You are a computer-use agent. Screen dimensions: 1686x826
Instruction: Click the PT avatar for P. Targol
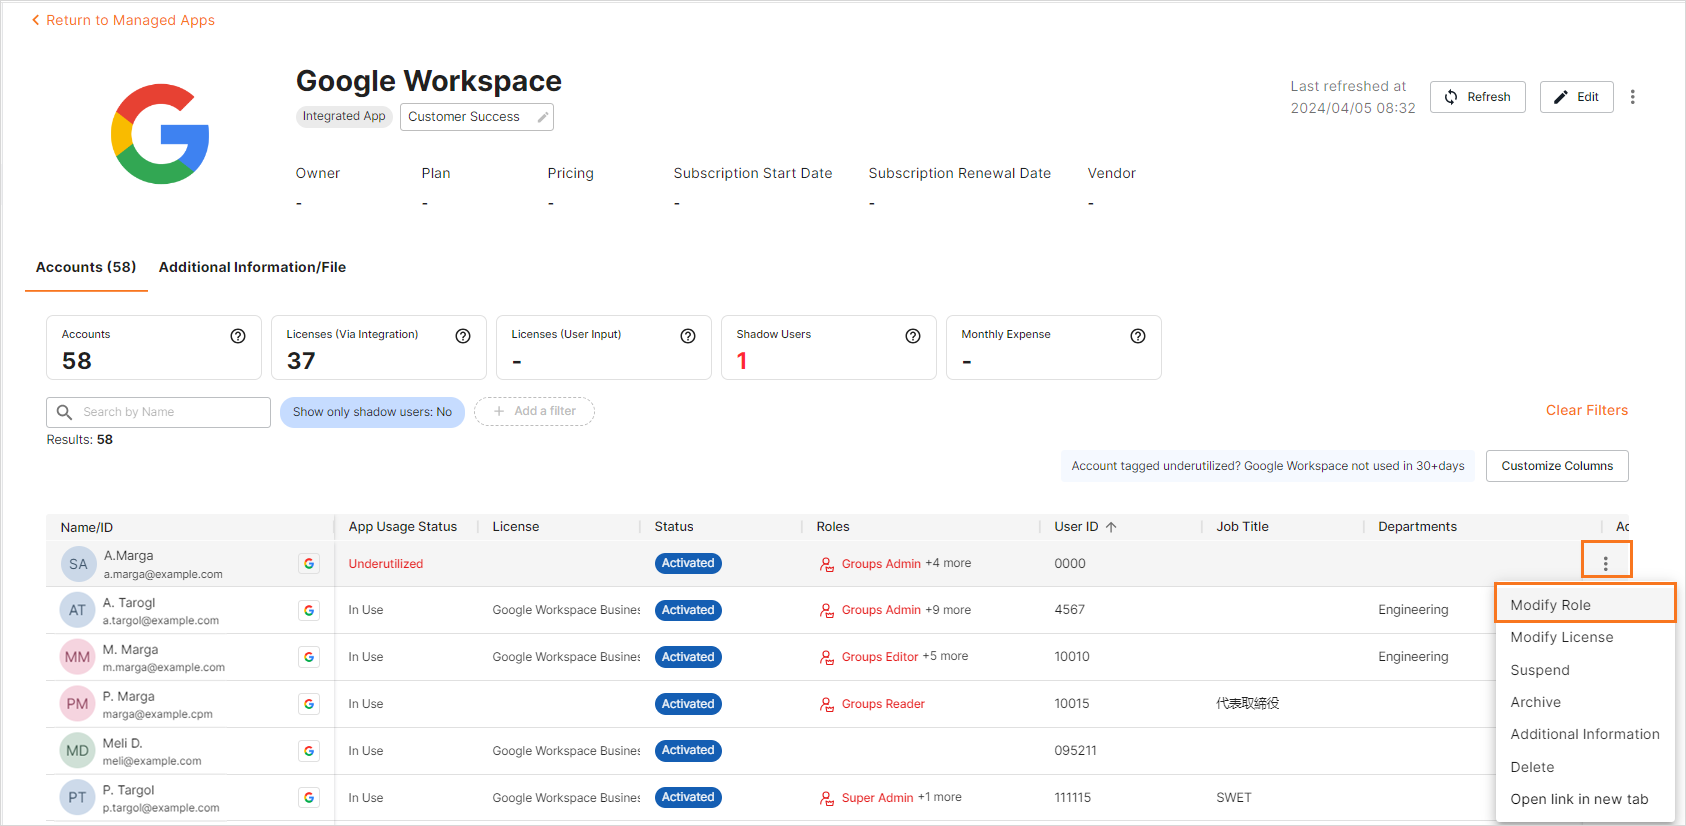(78, 798)
